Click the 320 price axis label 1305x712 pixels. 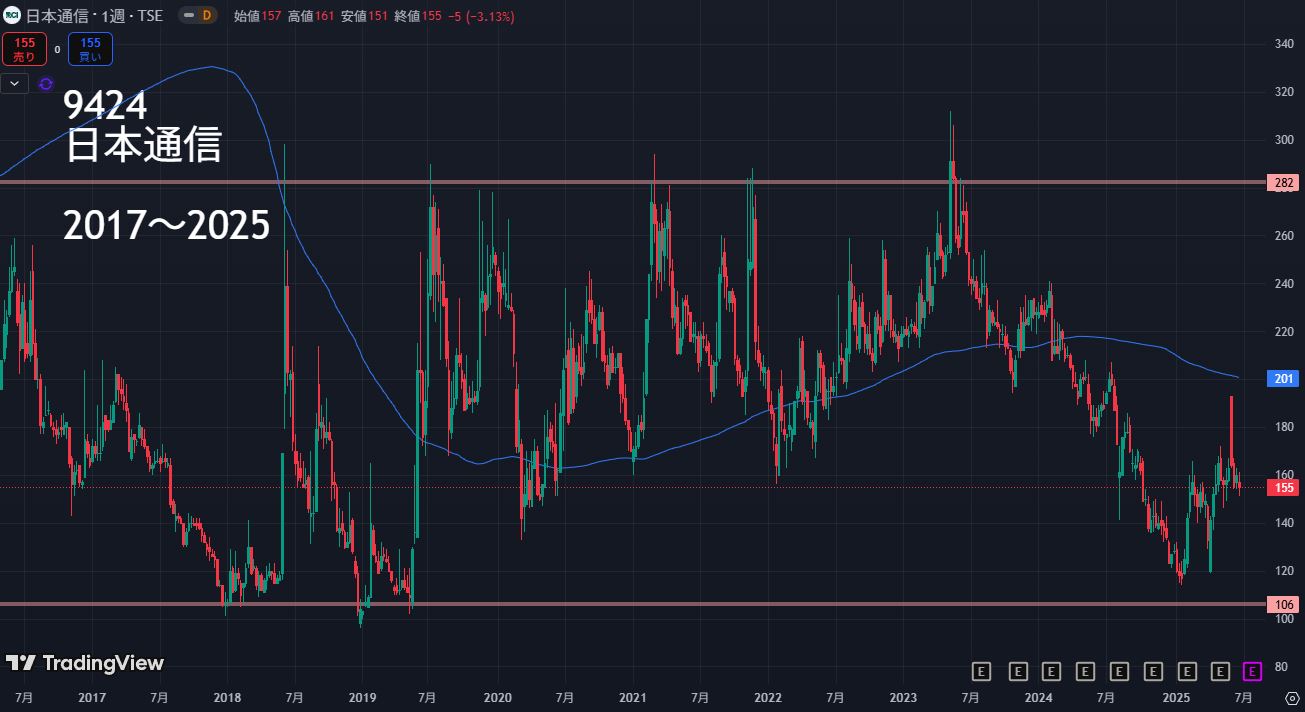tap(1286, 92)
